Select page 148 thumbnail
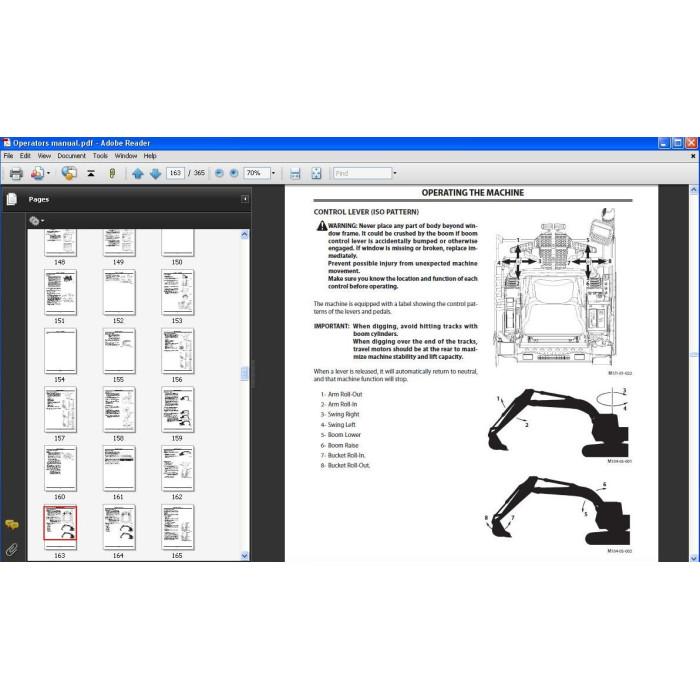Image resolution: width=700 pixels, height=700 pixels. [x=60, y=243]
